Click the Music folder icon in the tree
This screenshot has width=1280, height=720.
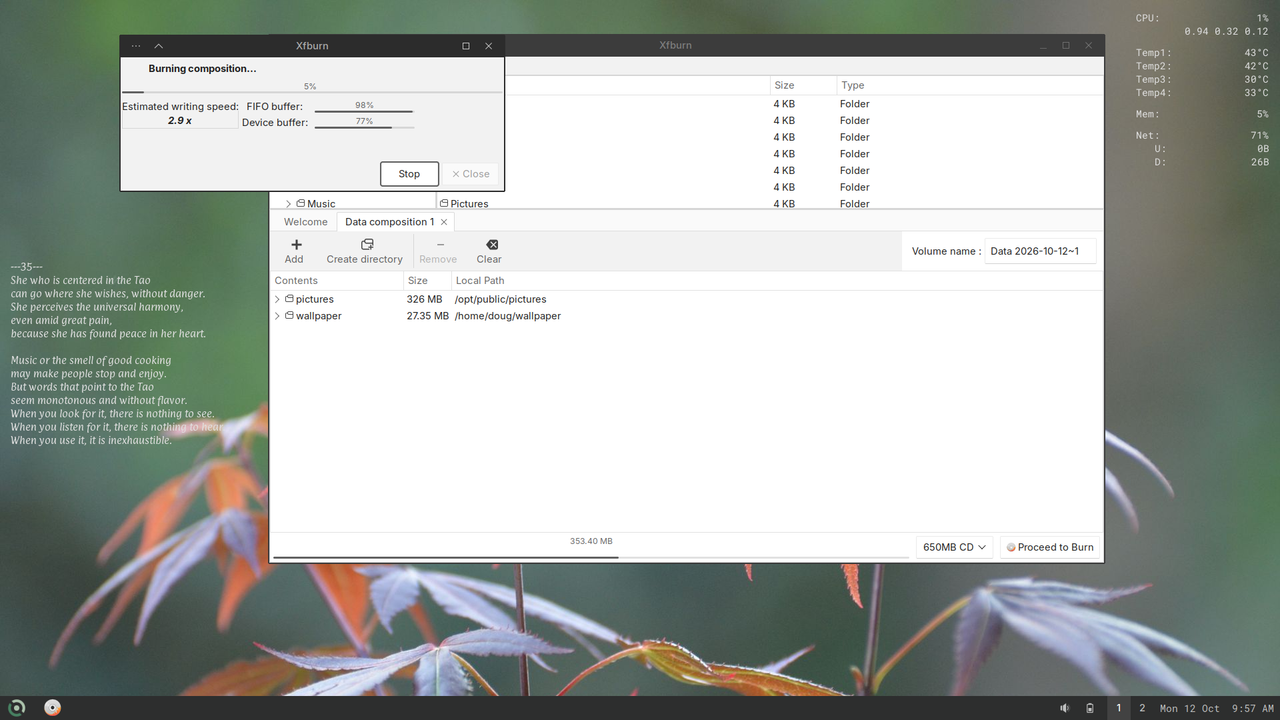click(300, 204)
